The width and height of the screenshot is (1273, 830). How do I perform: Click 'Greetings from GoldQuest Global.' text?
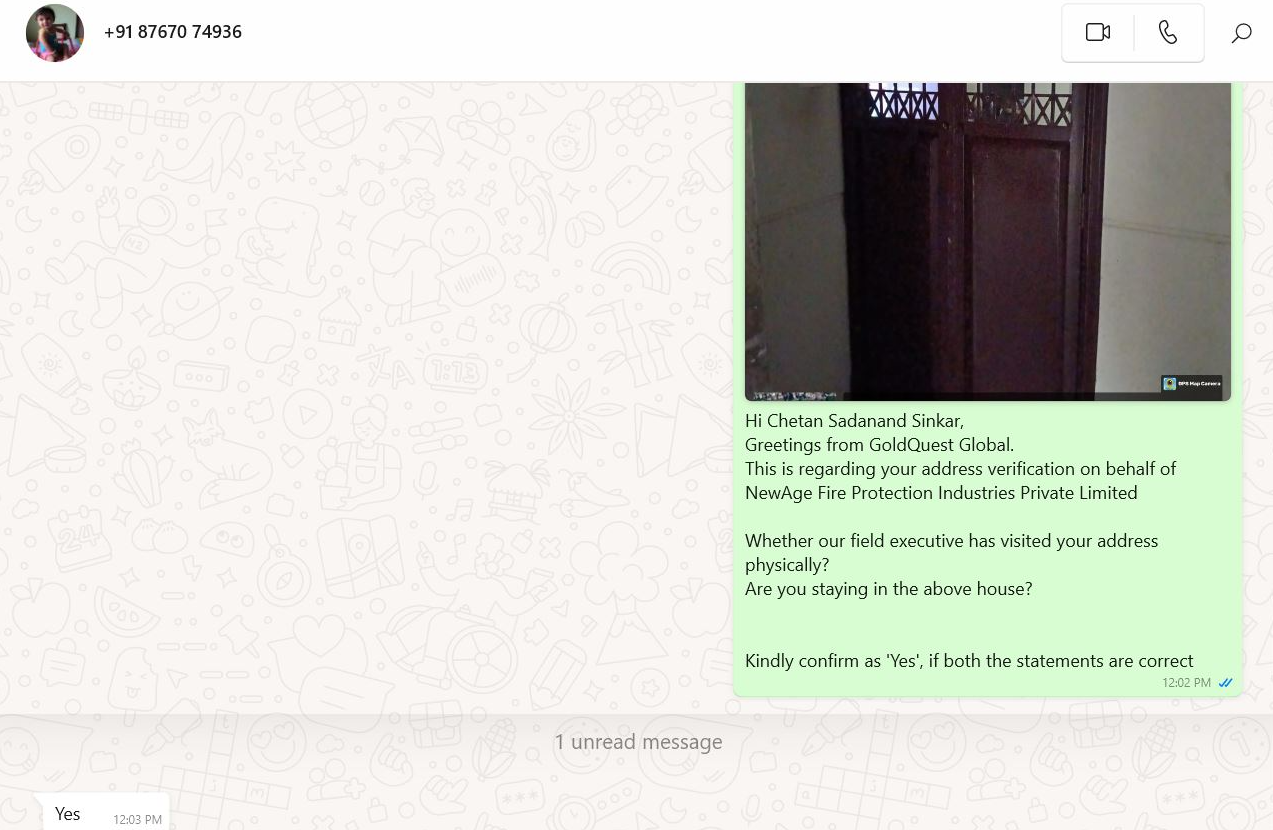point(879,445)
